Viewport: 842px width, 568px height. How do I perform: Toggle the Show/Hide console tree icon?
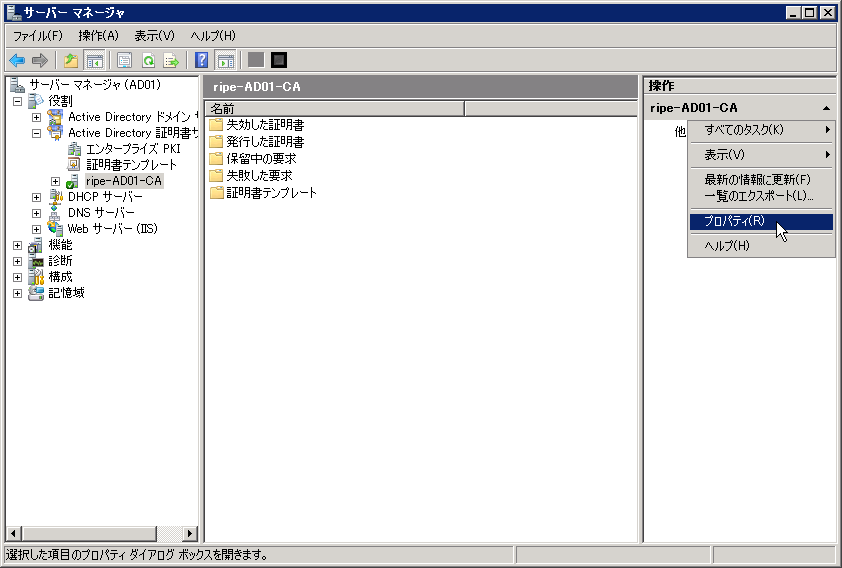click(95, 60)
